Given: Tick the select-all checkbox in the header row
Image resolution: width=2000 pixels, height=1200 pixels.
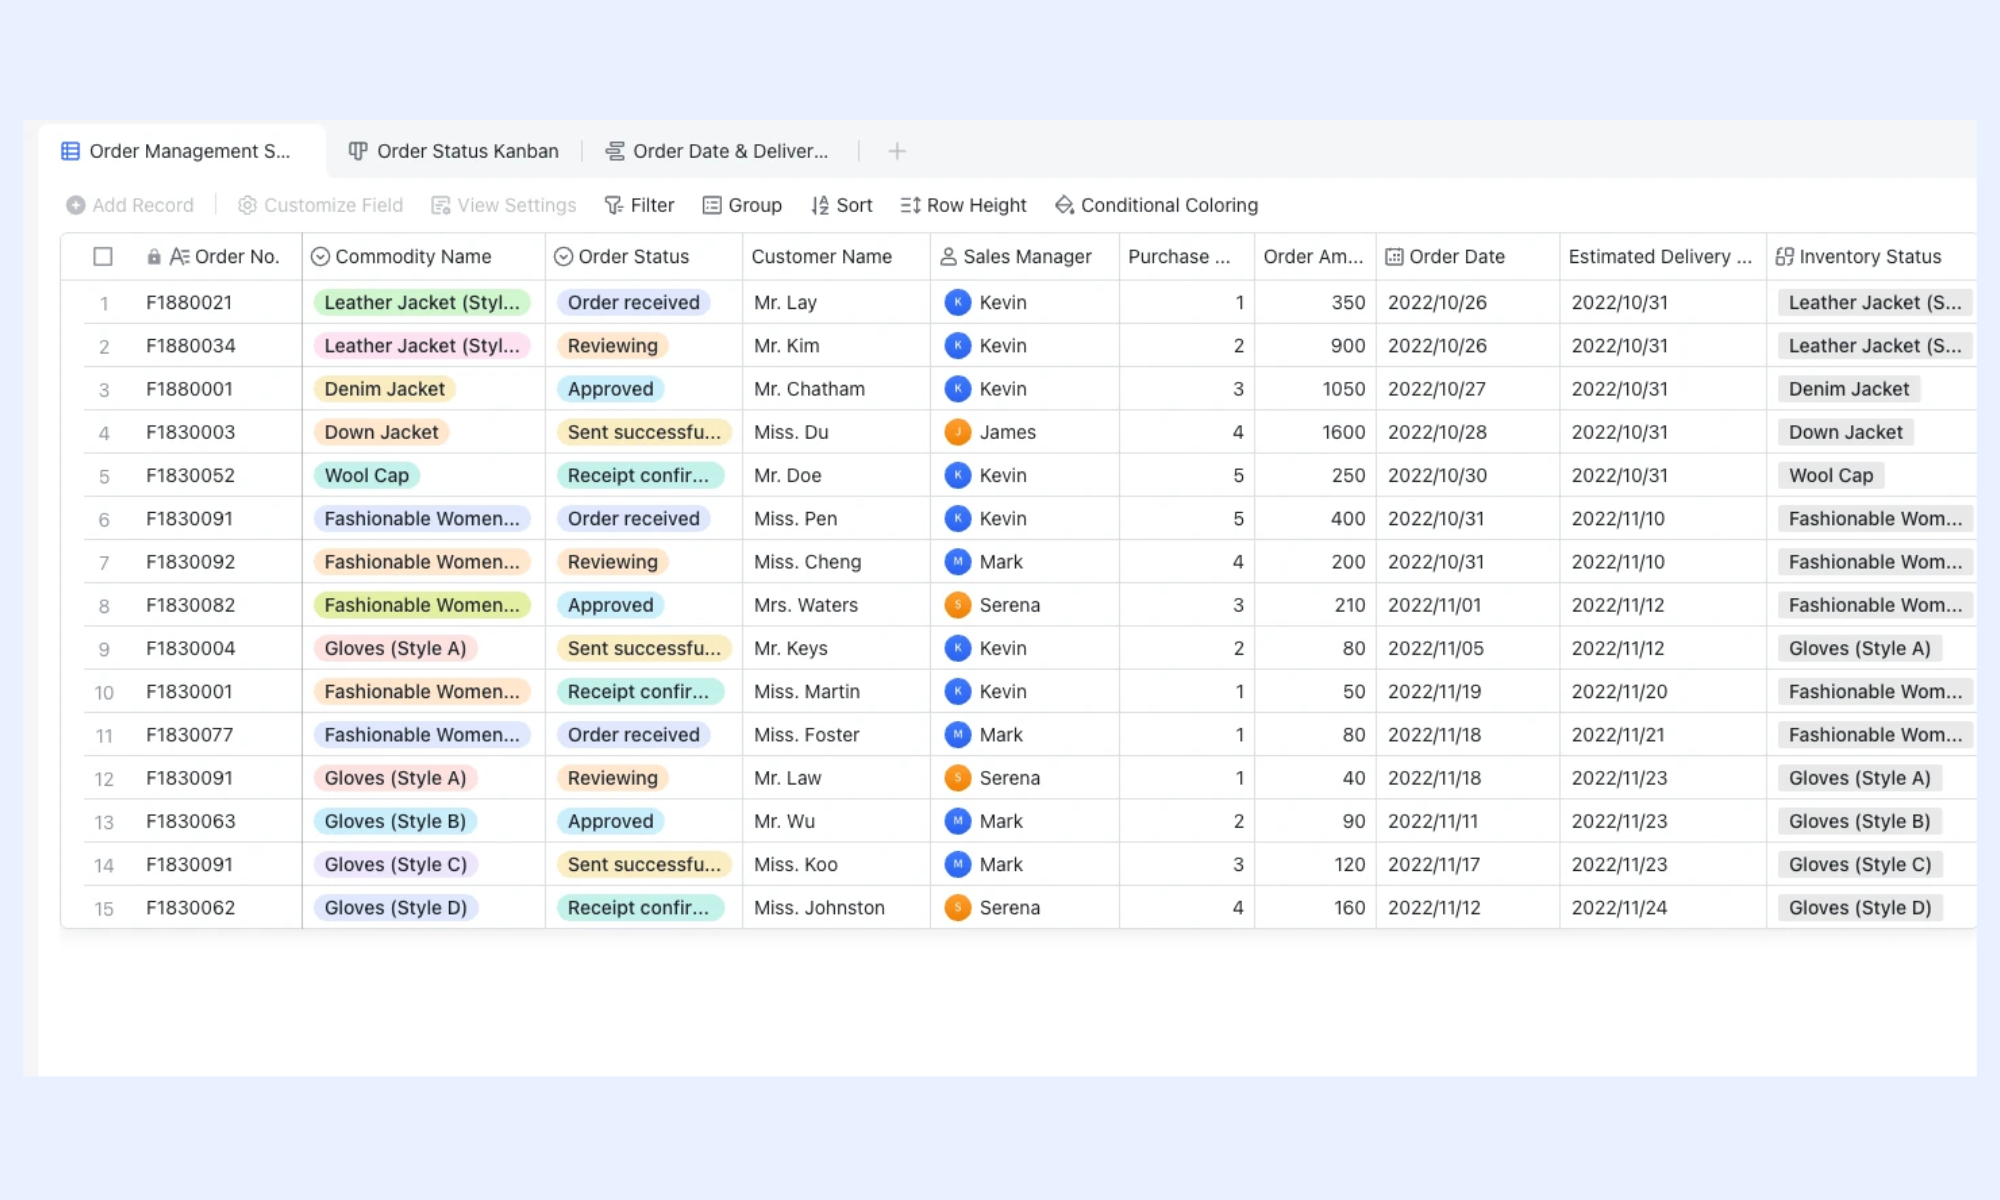Looking at the screenshot, I should click(x=103, y=257).
